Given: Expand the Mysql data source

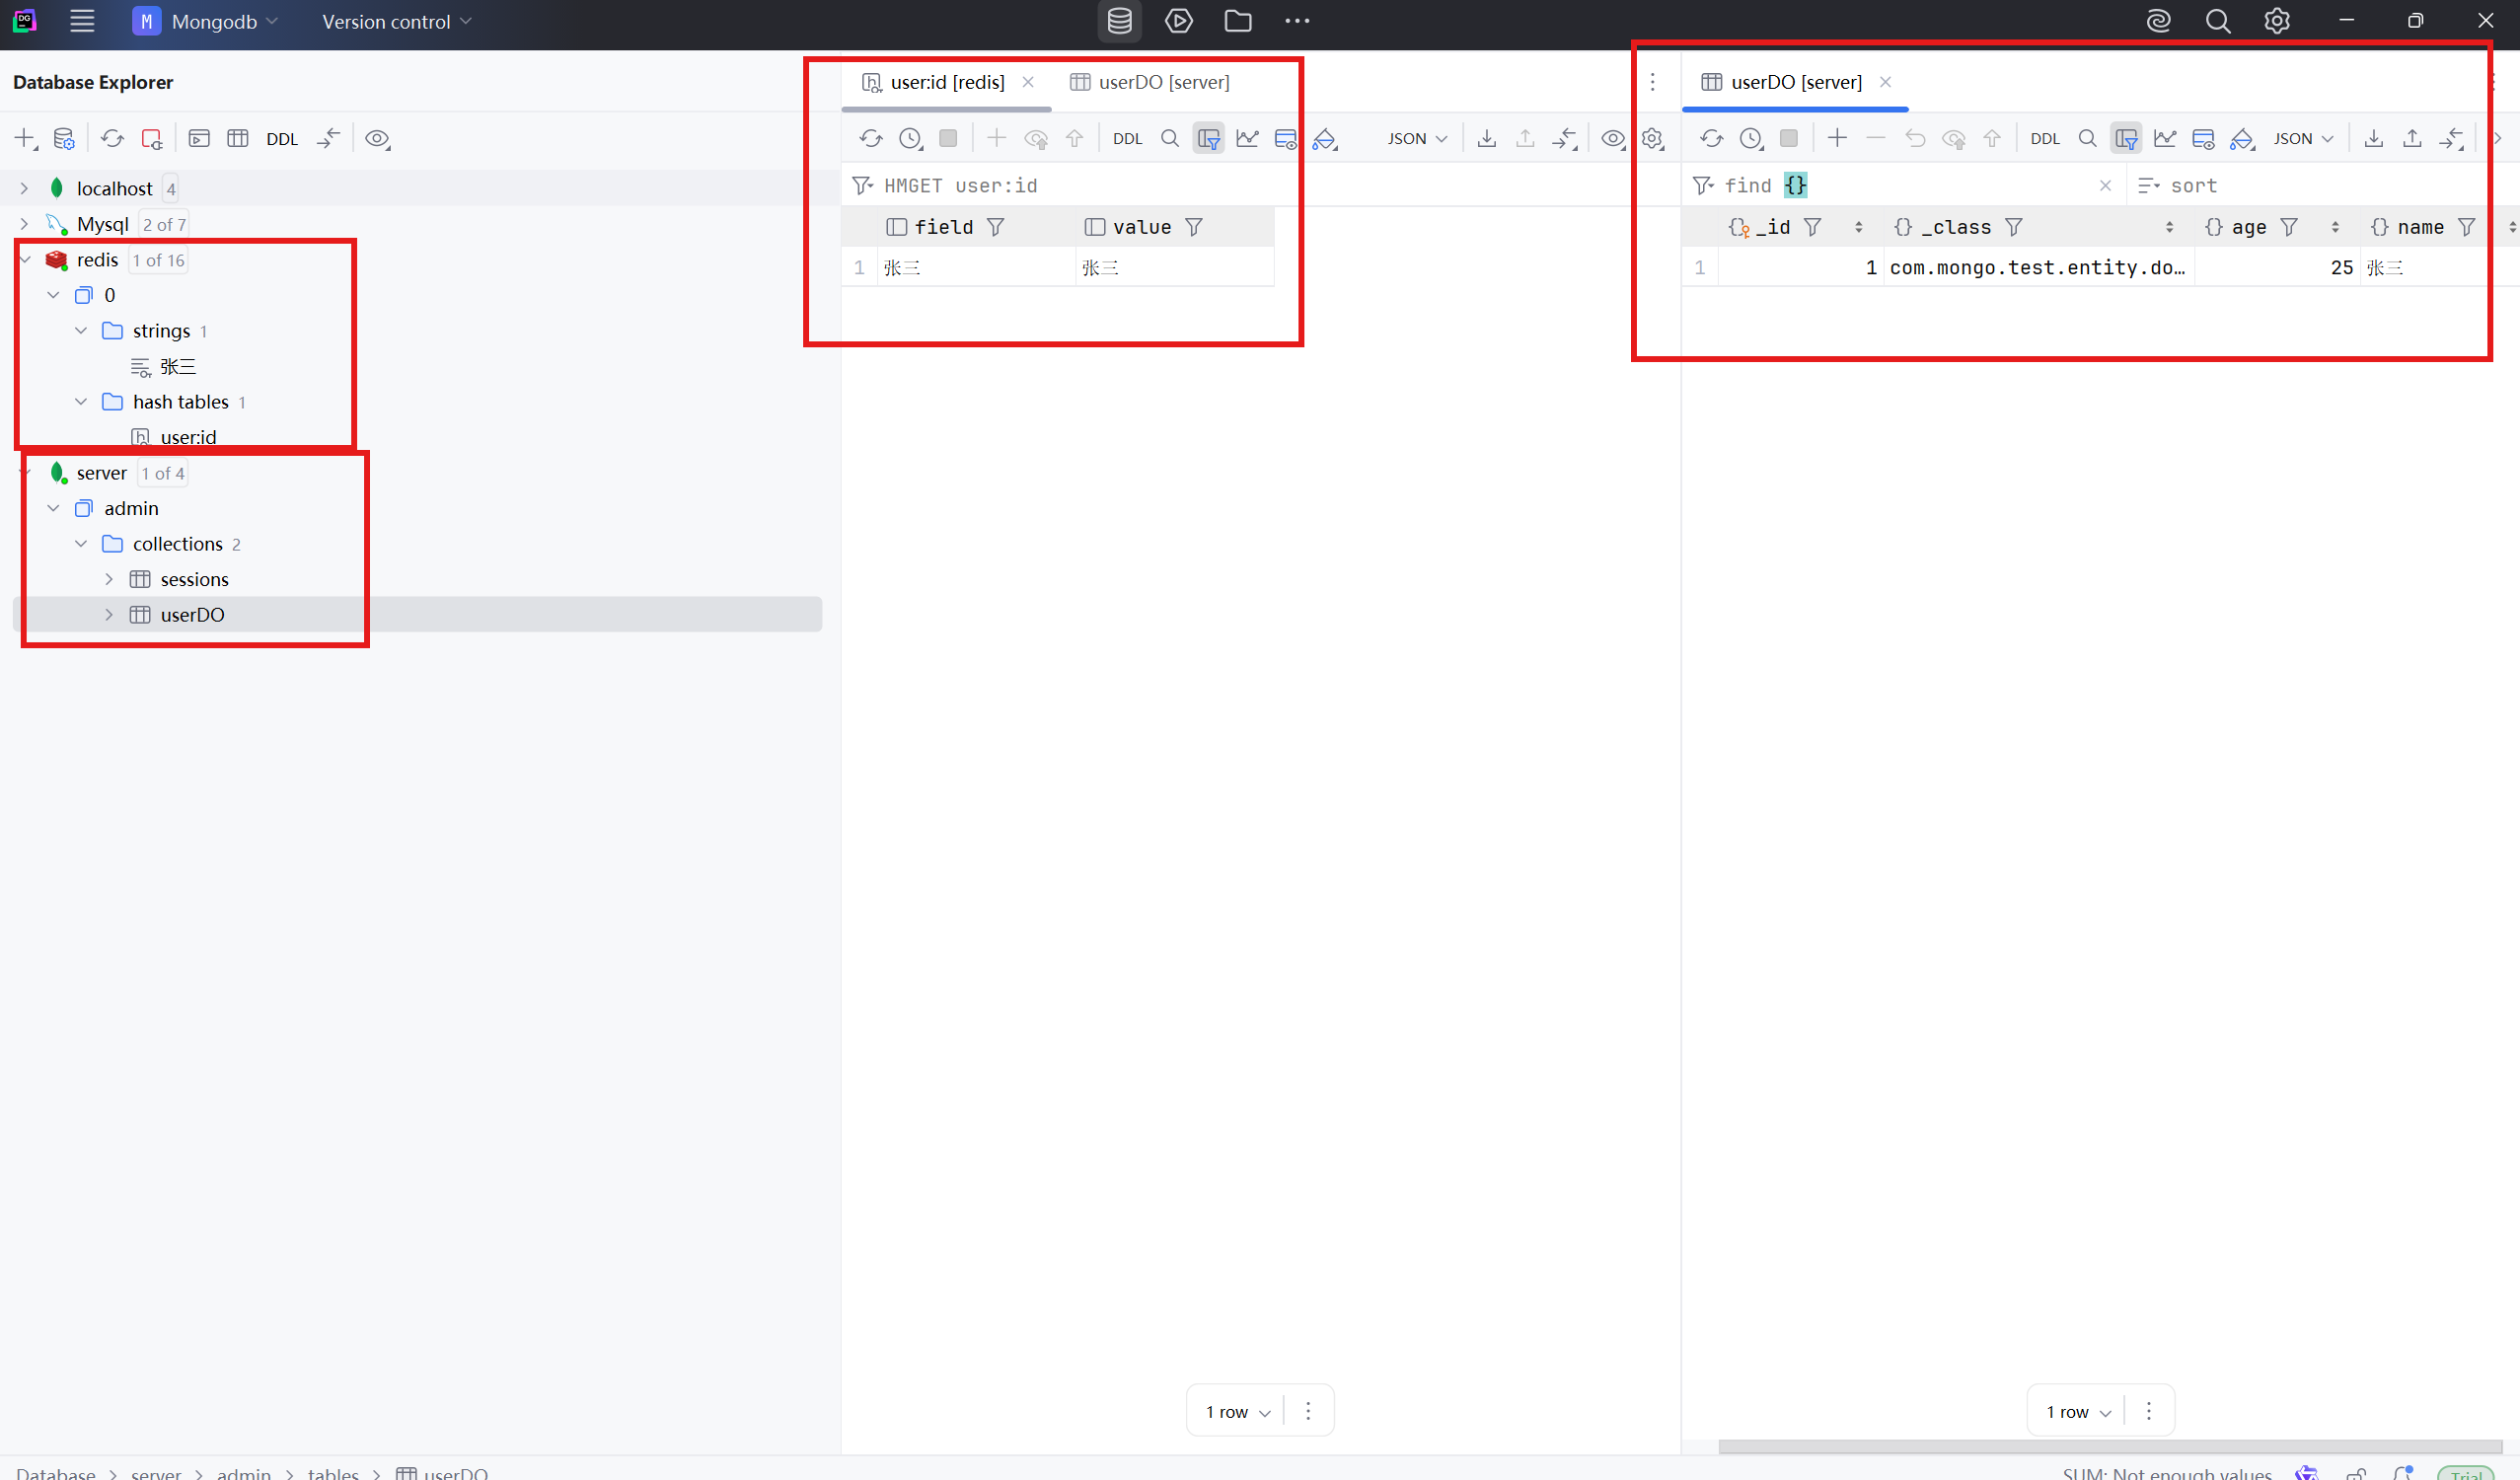Looking at the screenshot, I should 24,224.
